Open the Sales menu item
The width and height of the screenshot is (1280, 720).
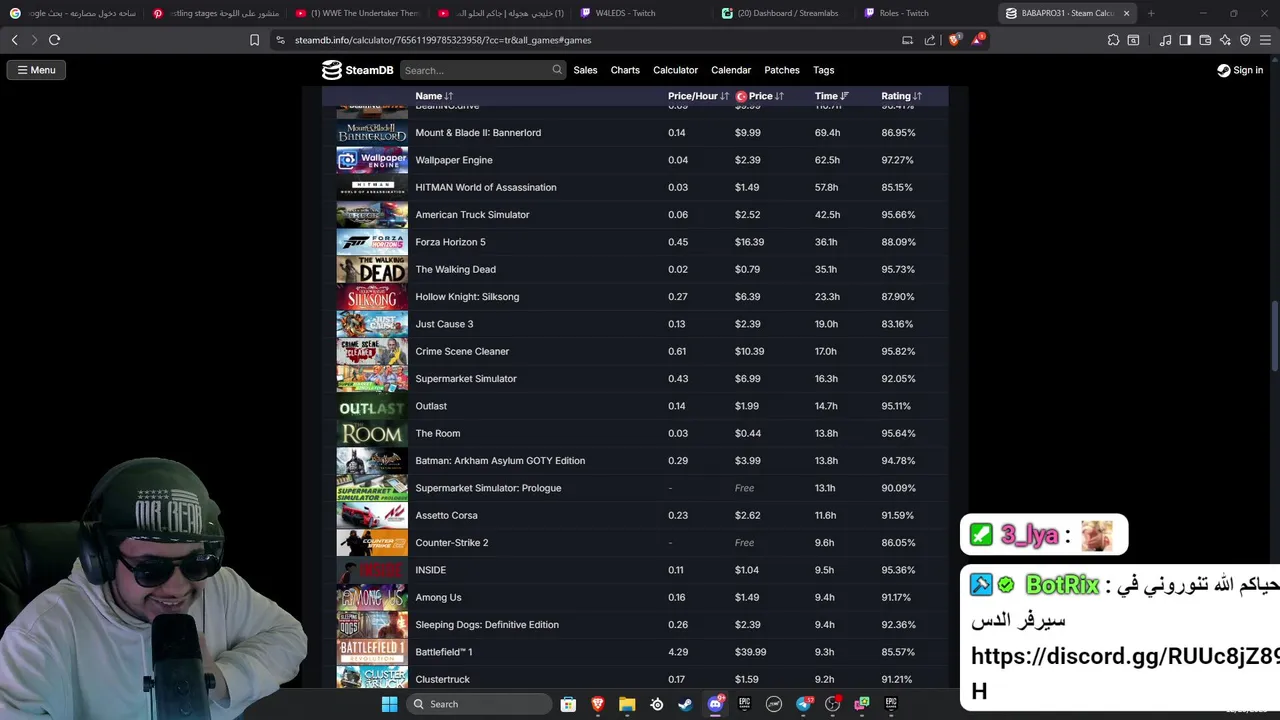coord(585,70)
